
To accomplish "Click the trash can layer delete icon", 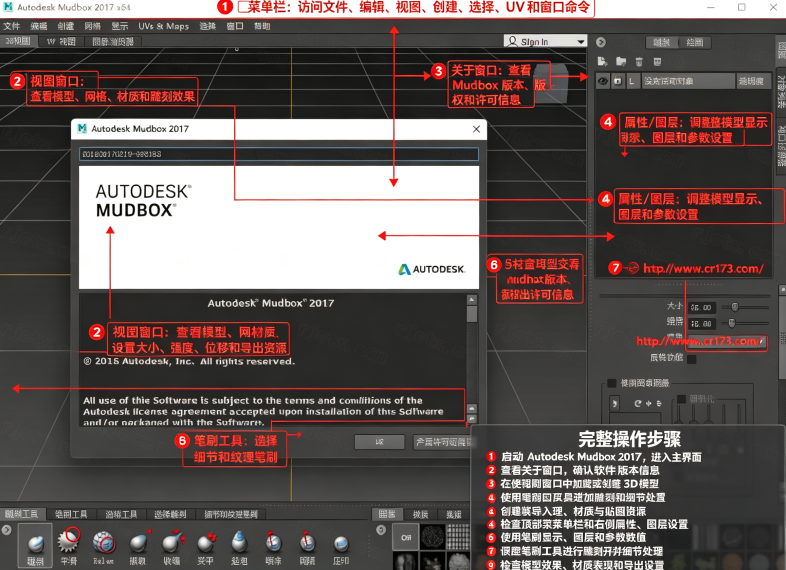I will pyautogui.click(x=639, y=62).
